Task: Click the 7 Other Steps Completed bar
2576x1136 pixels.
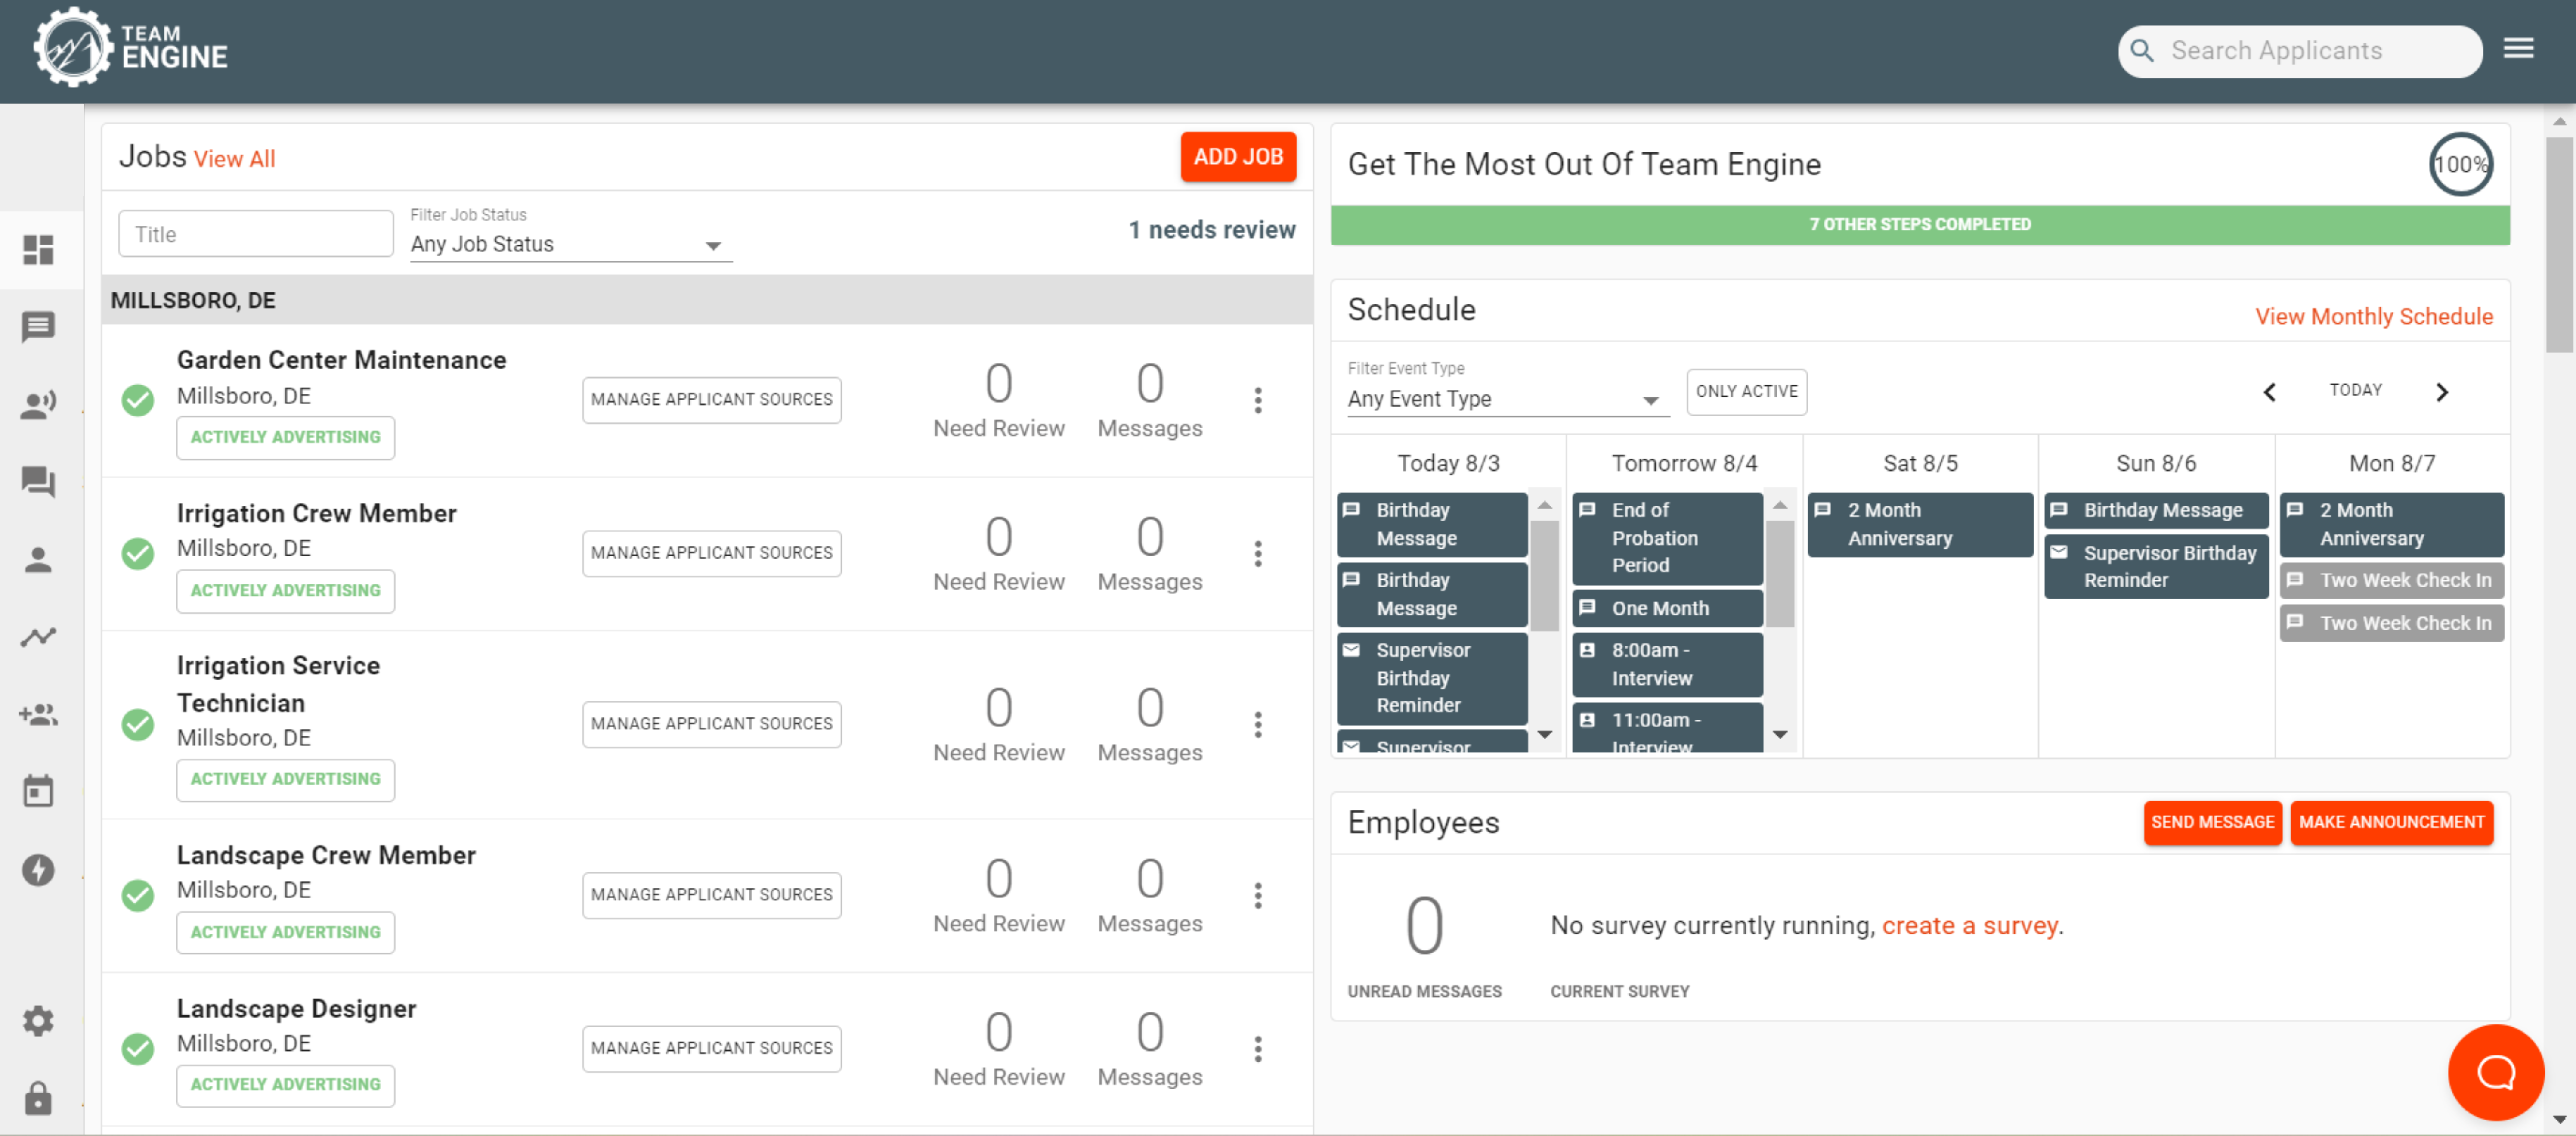Action: (1919, 225)
